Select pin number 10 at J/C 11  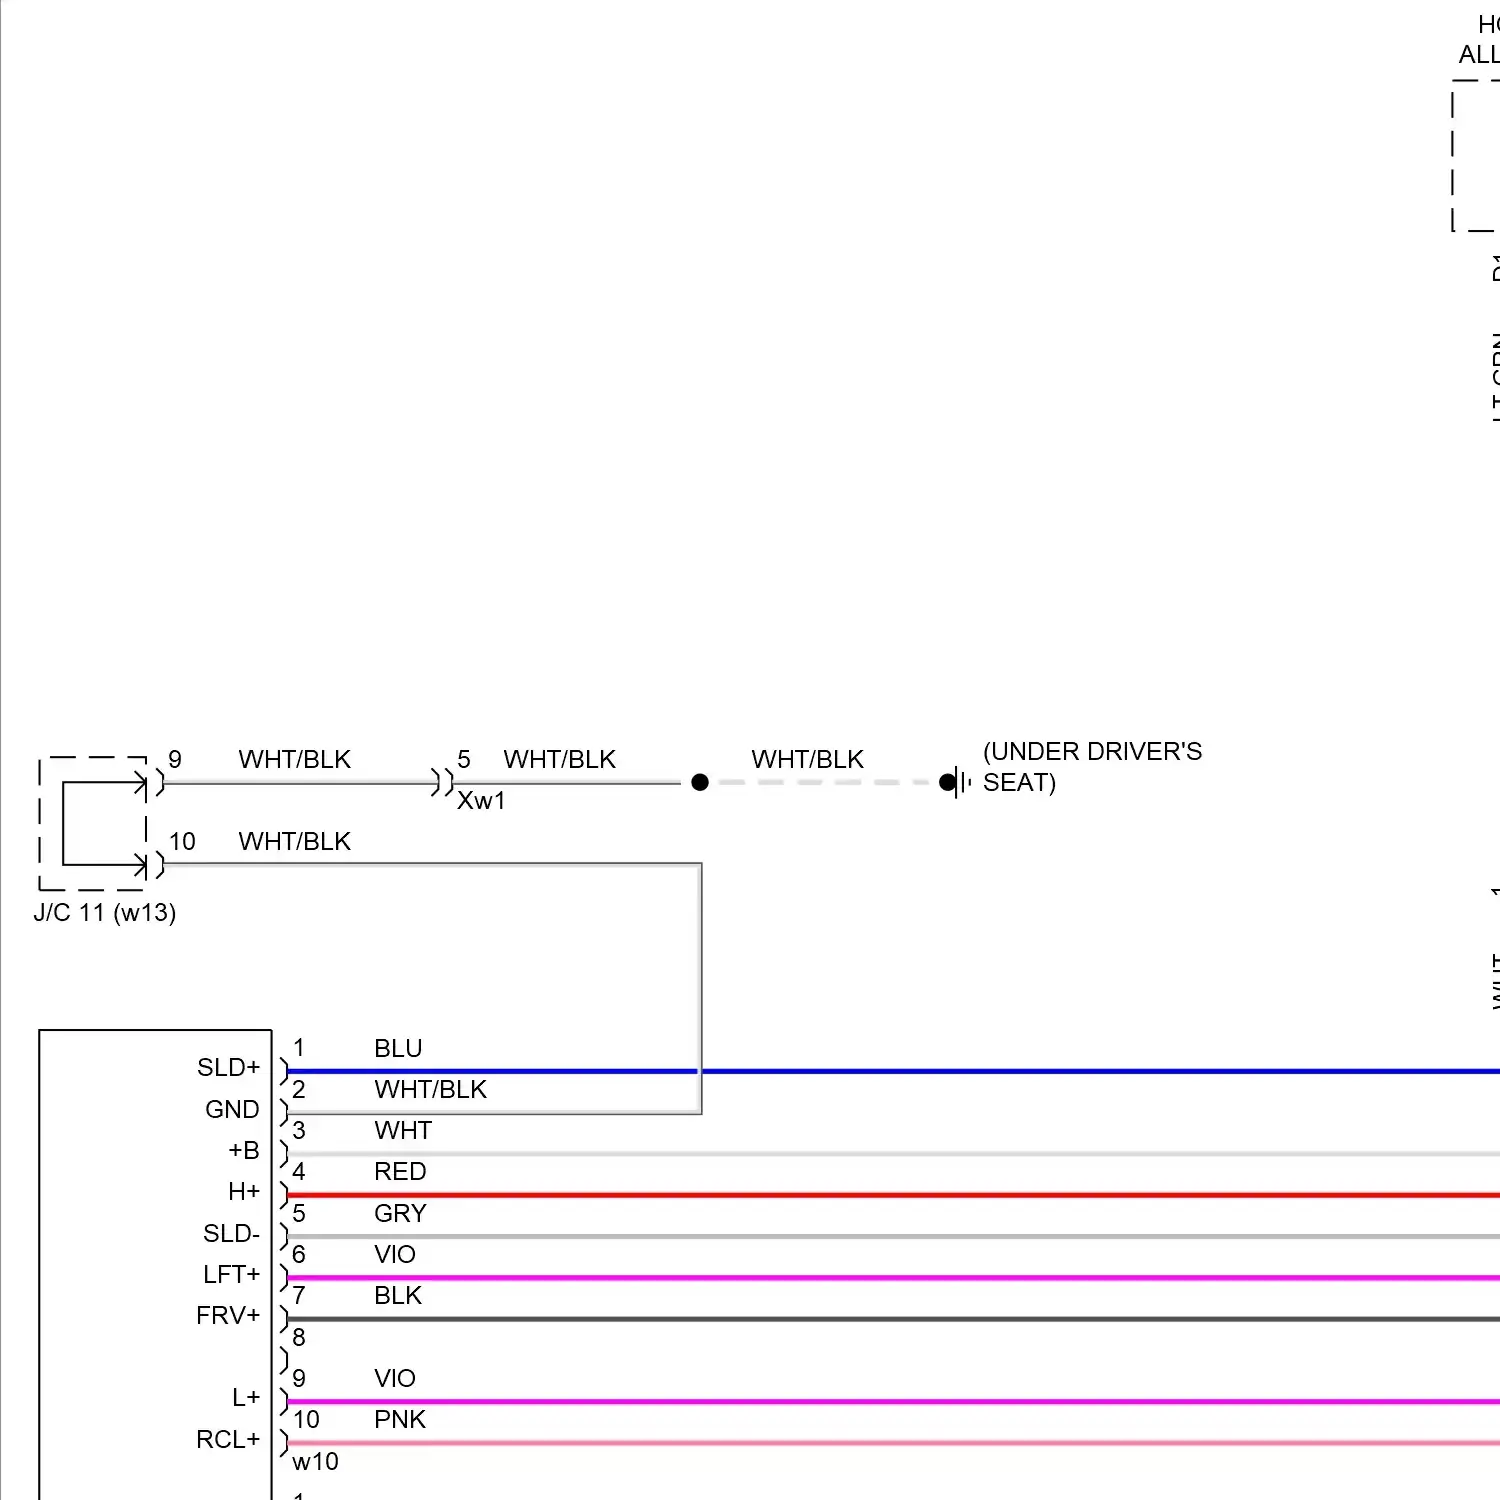(x=182, y=841)
